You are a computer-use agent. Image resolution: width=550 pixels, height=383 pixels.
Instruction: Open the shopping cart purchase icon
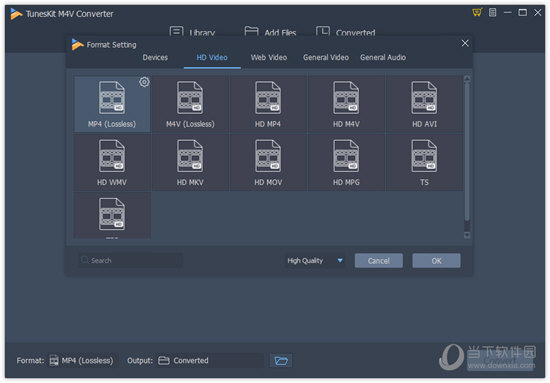(x=477, y=13)
